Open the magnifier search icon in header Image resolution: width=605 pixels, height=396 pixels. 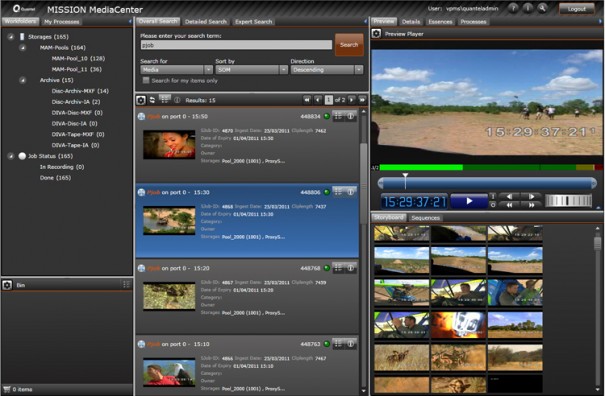[542, 8]
